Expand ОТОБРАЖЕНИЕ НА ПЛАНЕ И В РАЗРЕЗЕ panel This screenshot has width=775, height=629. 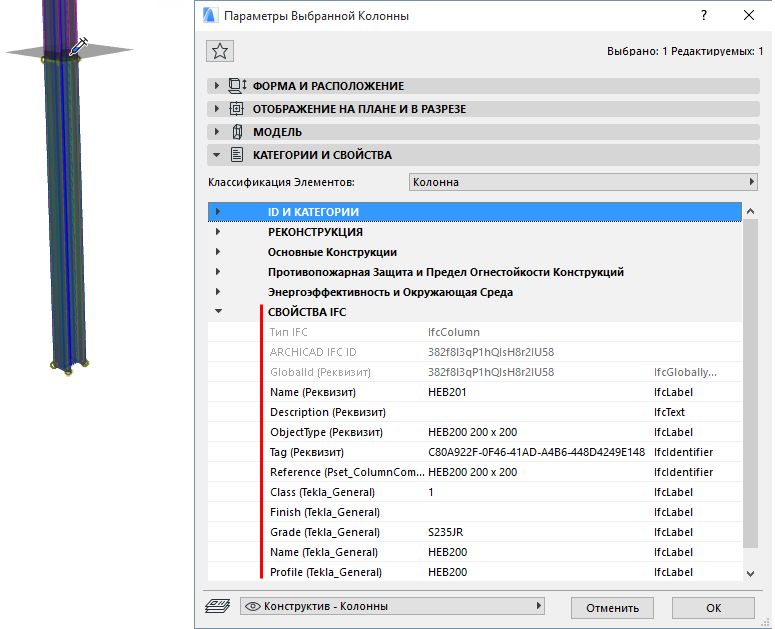point(216,109)
